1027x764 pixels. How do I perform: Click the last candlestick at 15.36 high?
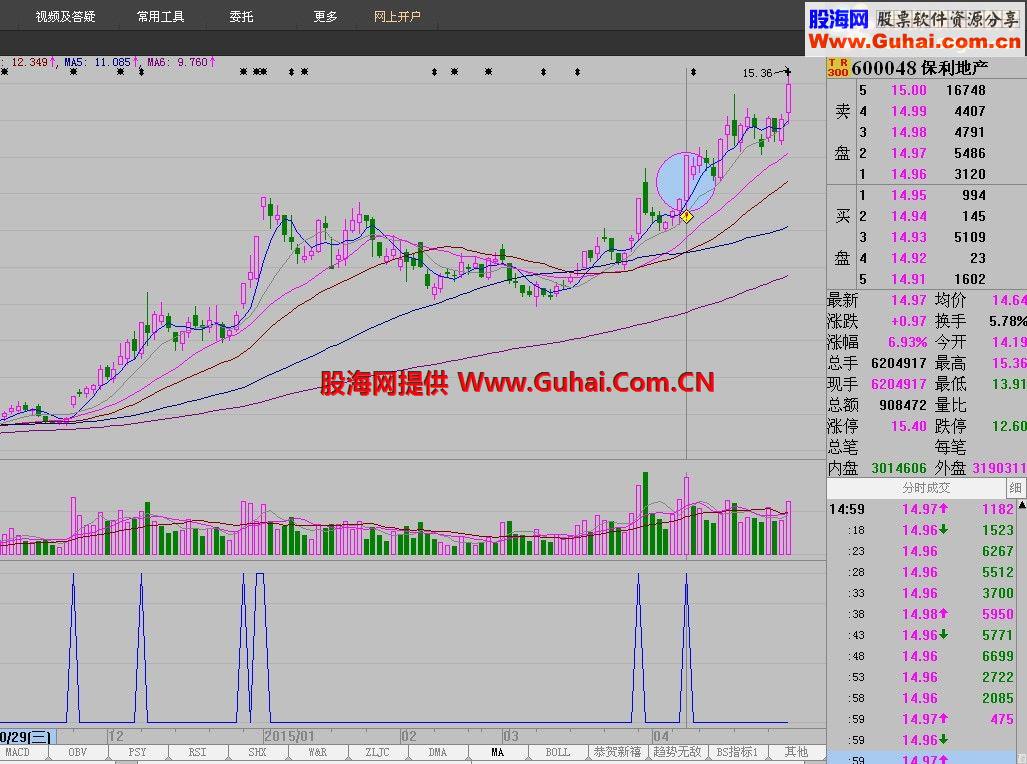pyautogui.click(x=789, y=98)
